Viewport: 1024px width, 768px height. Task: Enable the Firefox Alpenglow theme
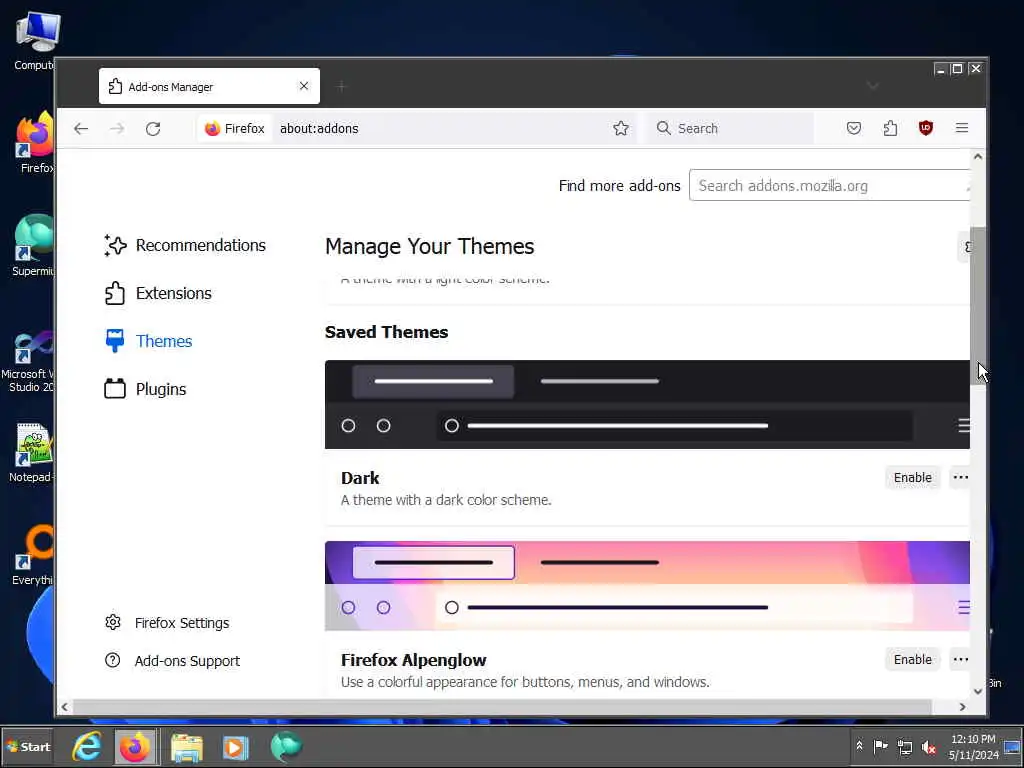point(912,660)
